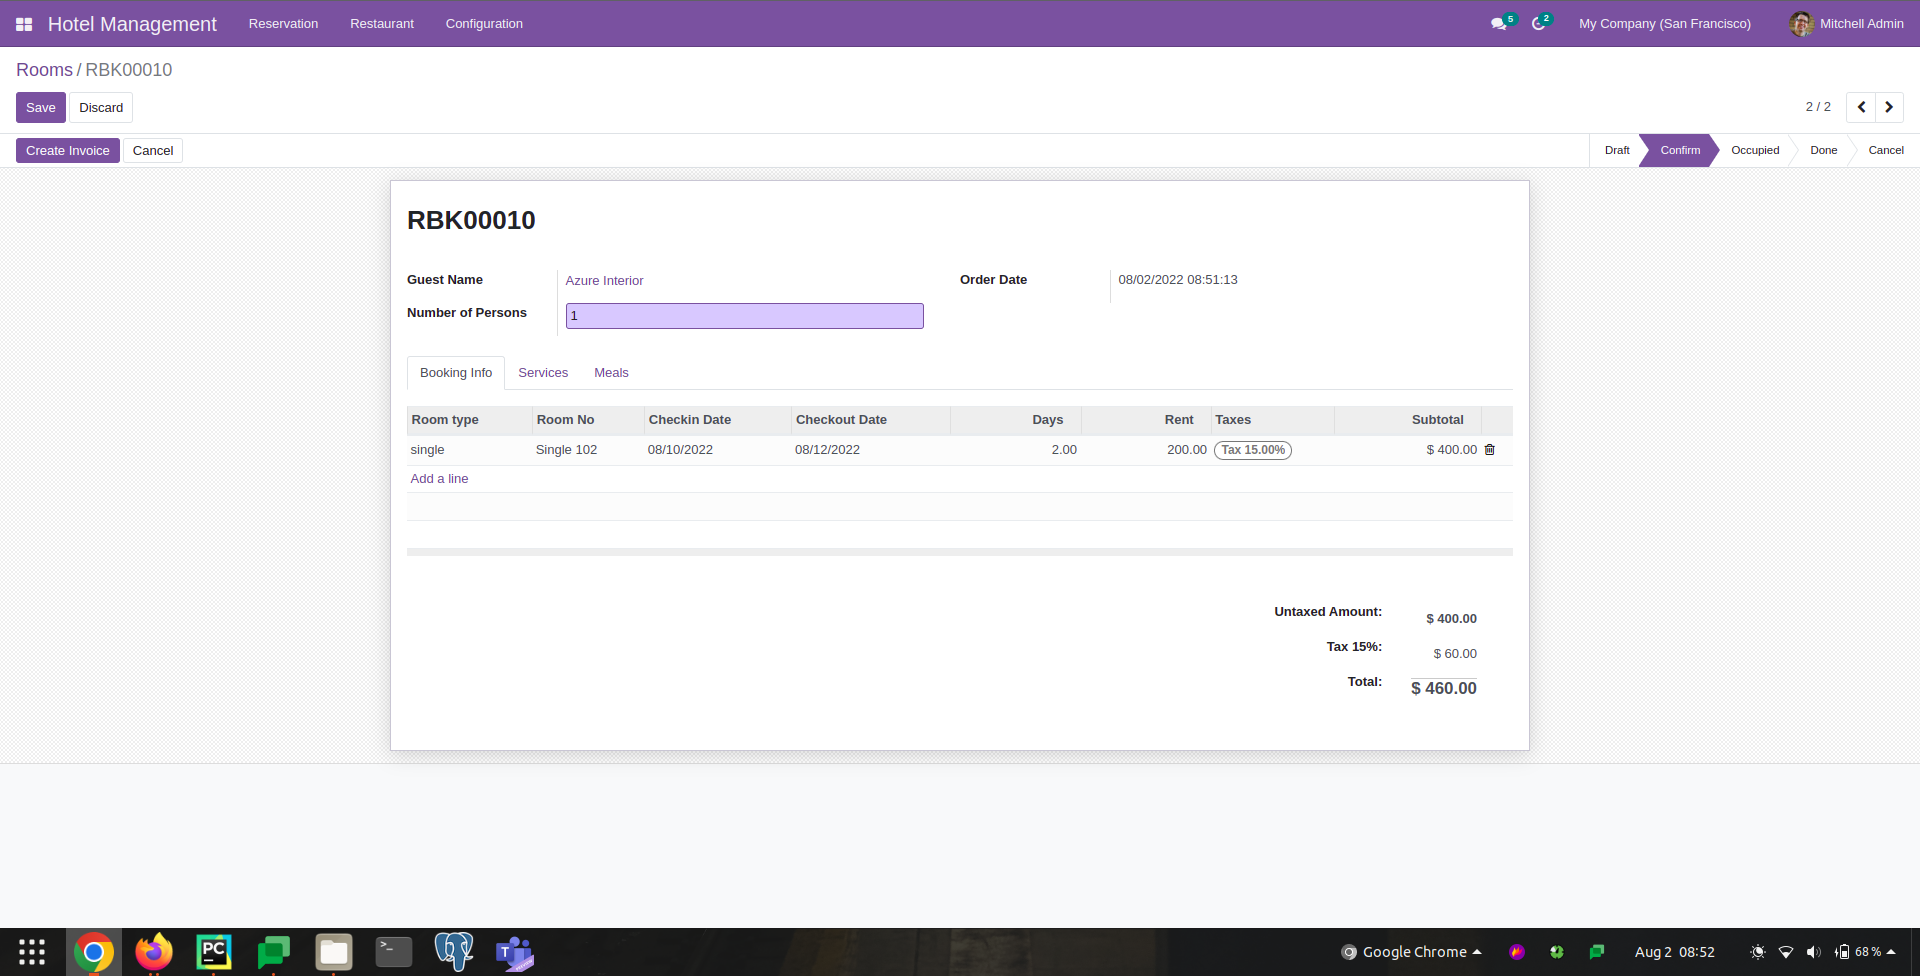Open the My Company (San Francisco) switcher

1665,24
